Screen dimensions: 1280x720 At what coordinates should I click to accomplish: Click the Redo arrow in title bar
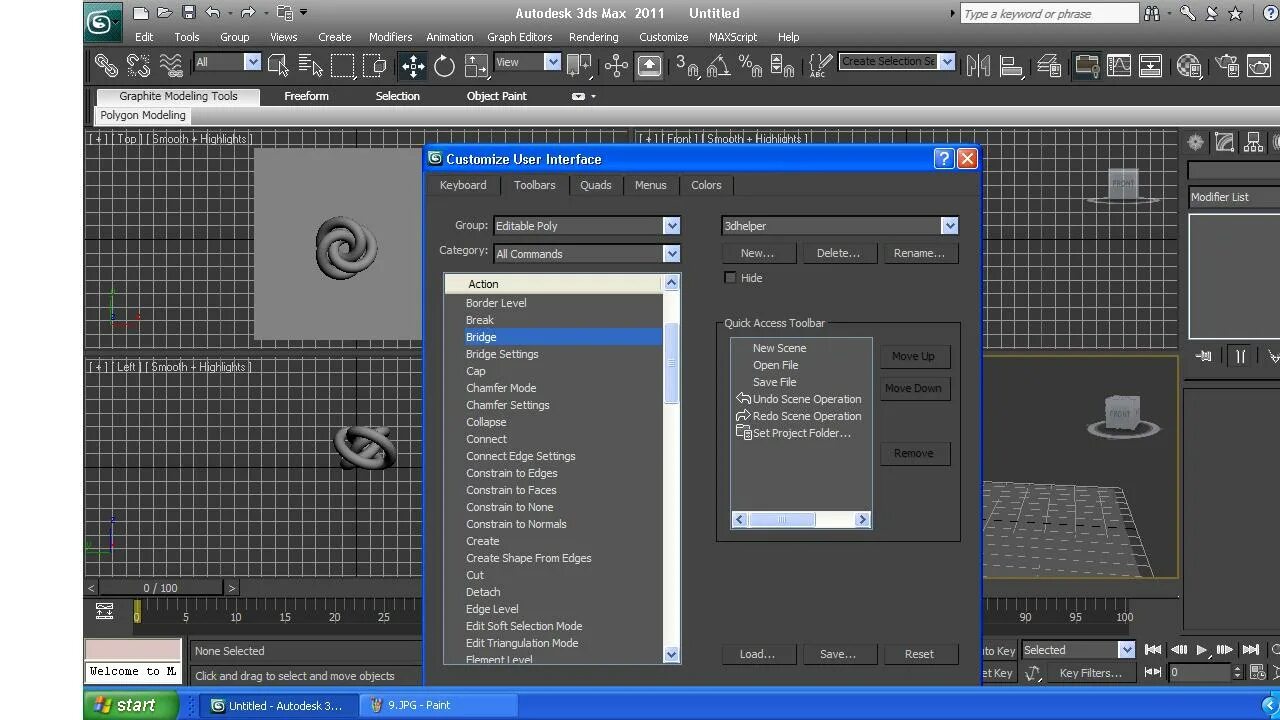click(x=247, y=13)
